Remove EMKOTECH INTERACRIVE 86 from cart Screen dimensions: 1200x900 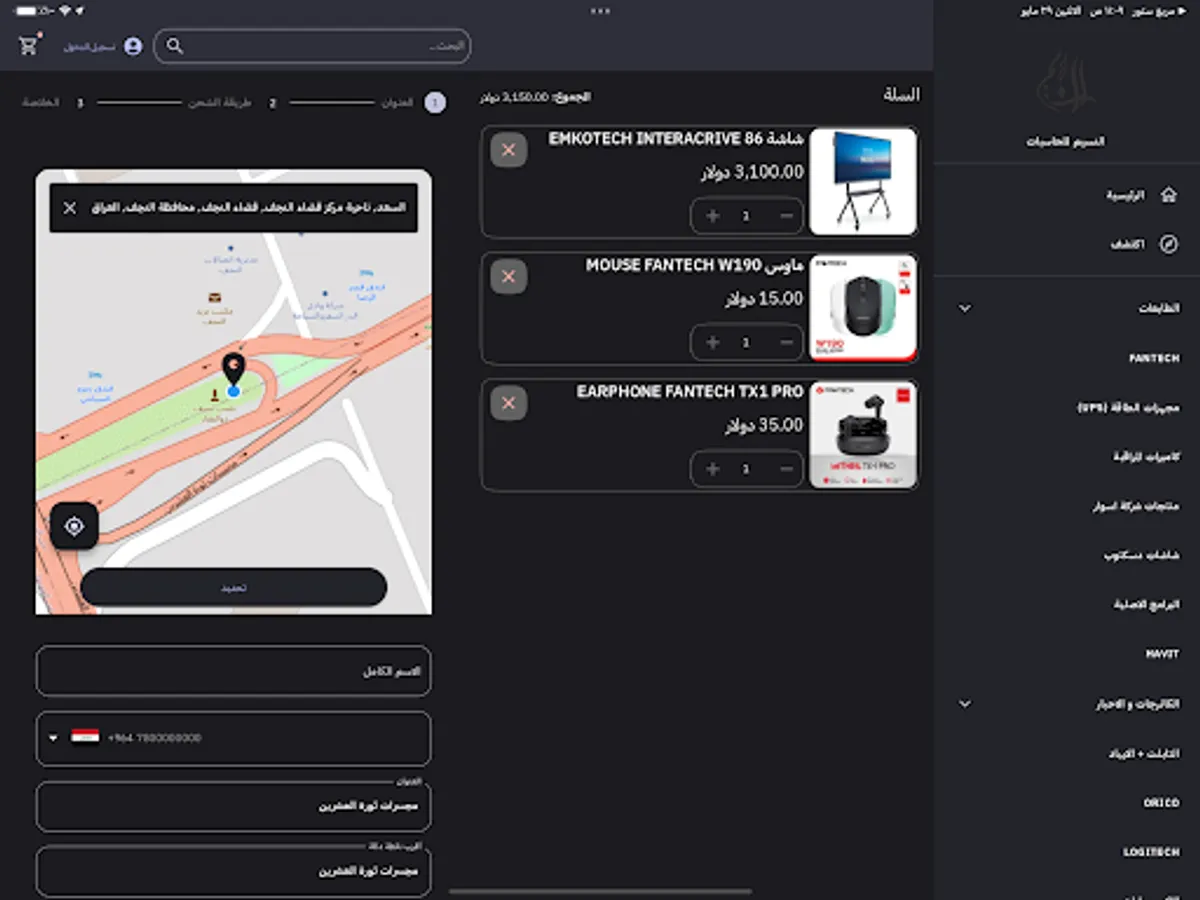509,150
